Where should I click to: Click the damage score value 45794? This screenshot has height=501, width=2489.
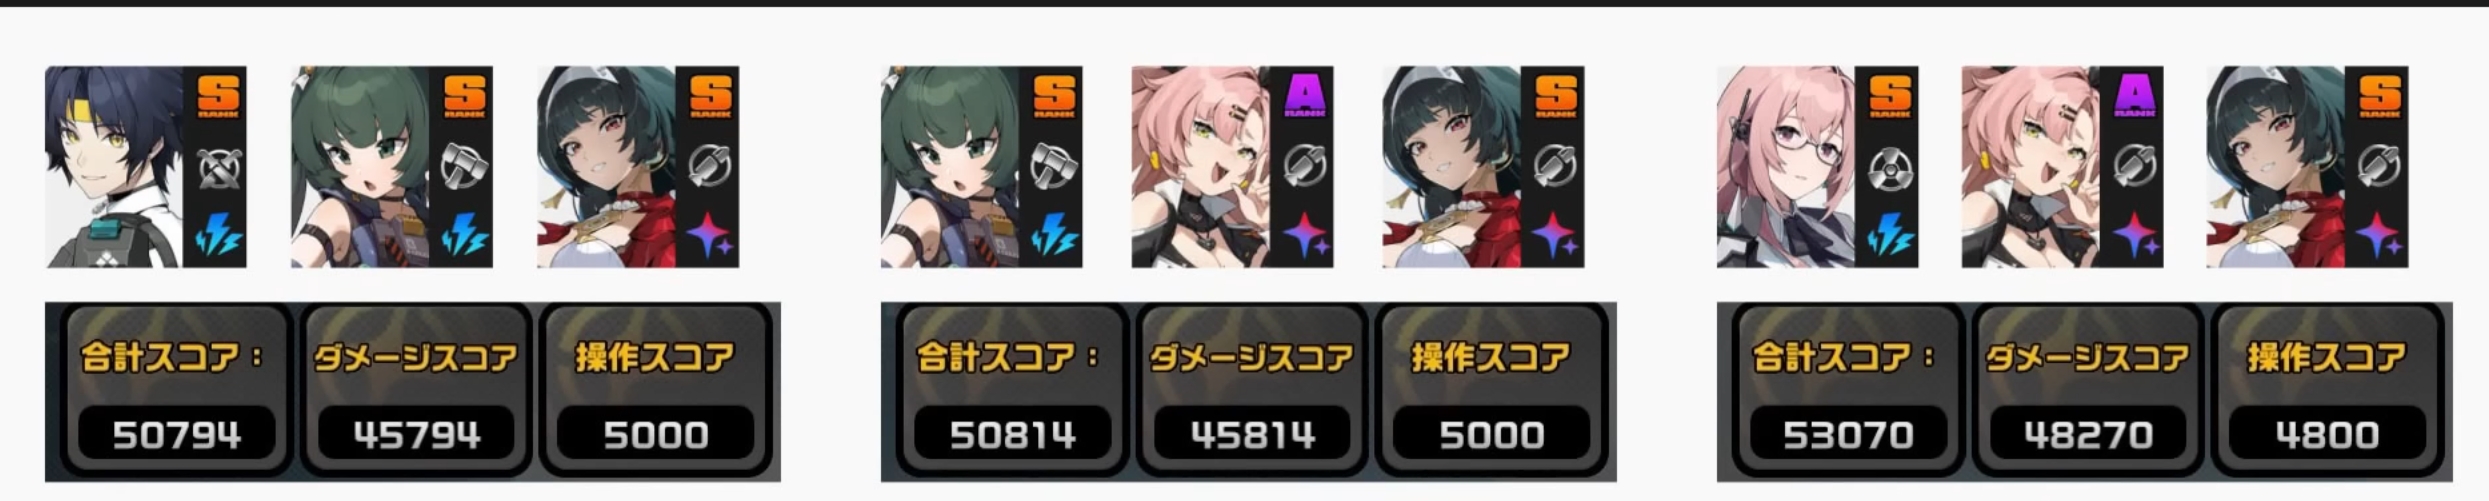tap(416, 434)
